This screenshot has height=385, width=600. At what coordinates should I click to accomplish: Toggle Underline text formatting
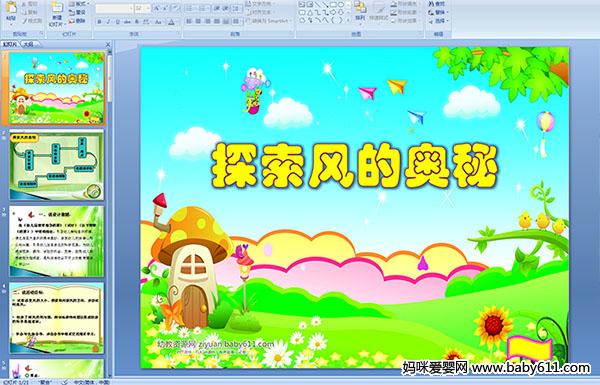coord(117,22)
